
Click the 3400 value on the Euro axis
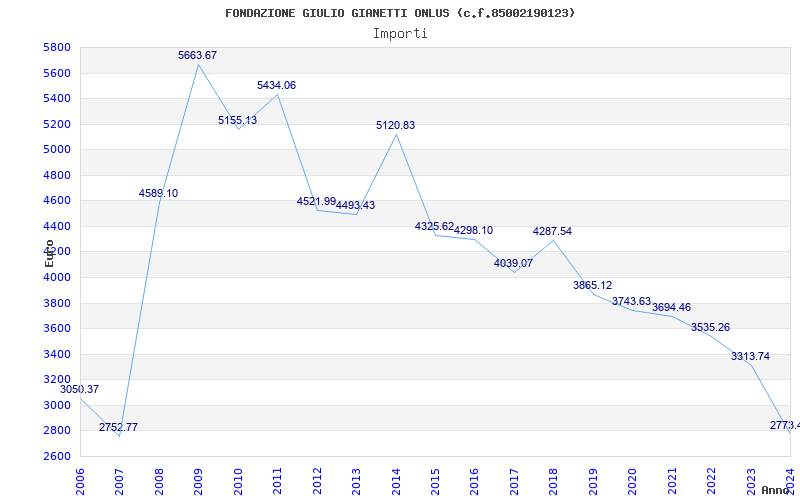(57, 354)
